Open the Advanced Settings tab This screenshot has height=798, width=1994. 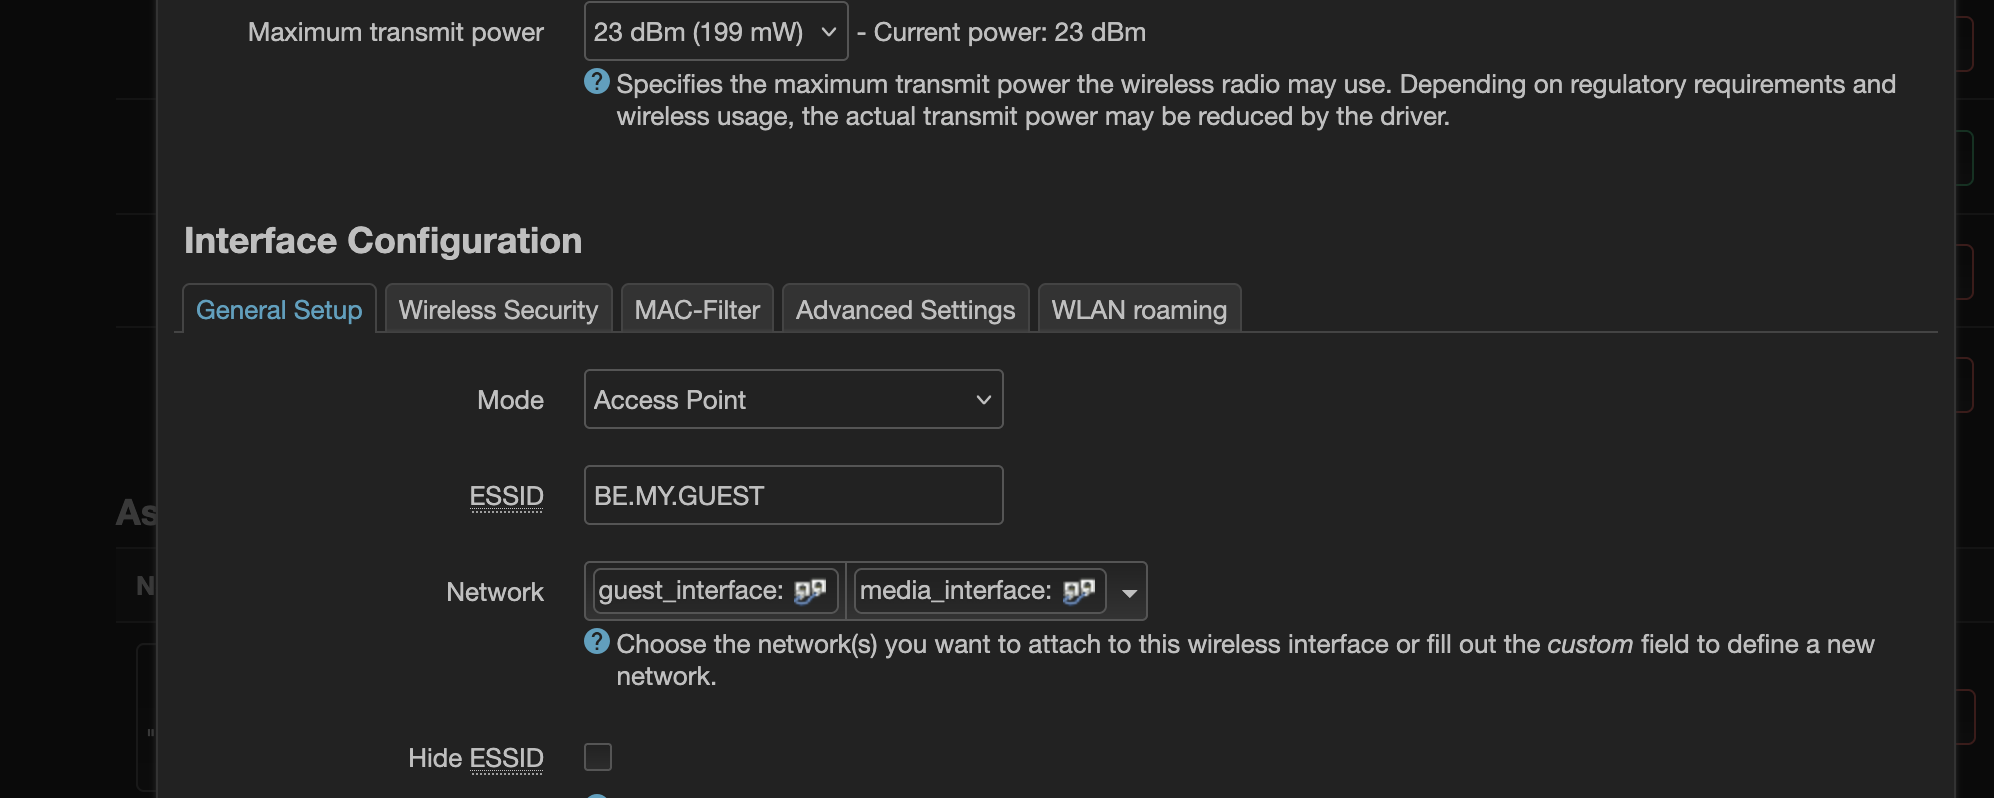coord(905,309)
